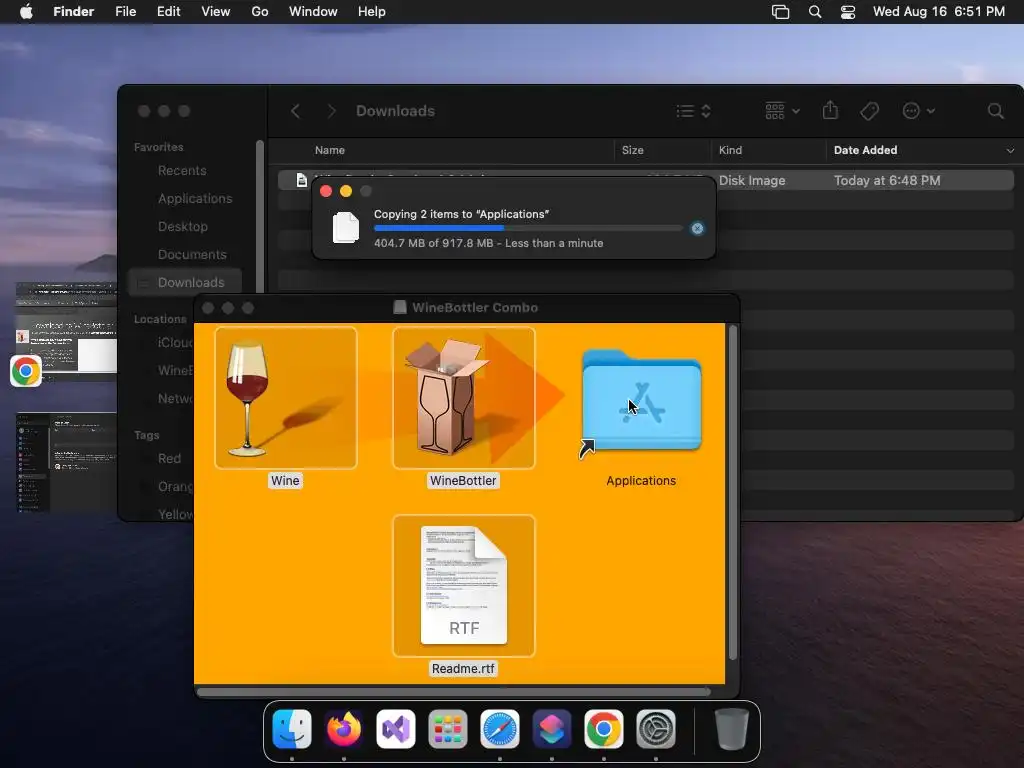Screen dimensions: 1024x768
Task: Click the horizontal scrollbar in WineBottler Combo window
Action: pyautogui.click(x=453, y=692)
